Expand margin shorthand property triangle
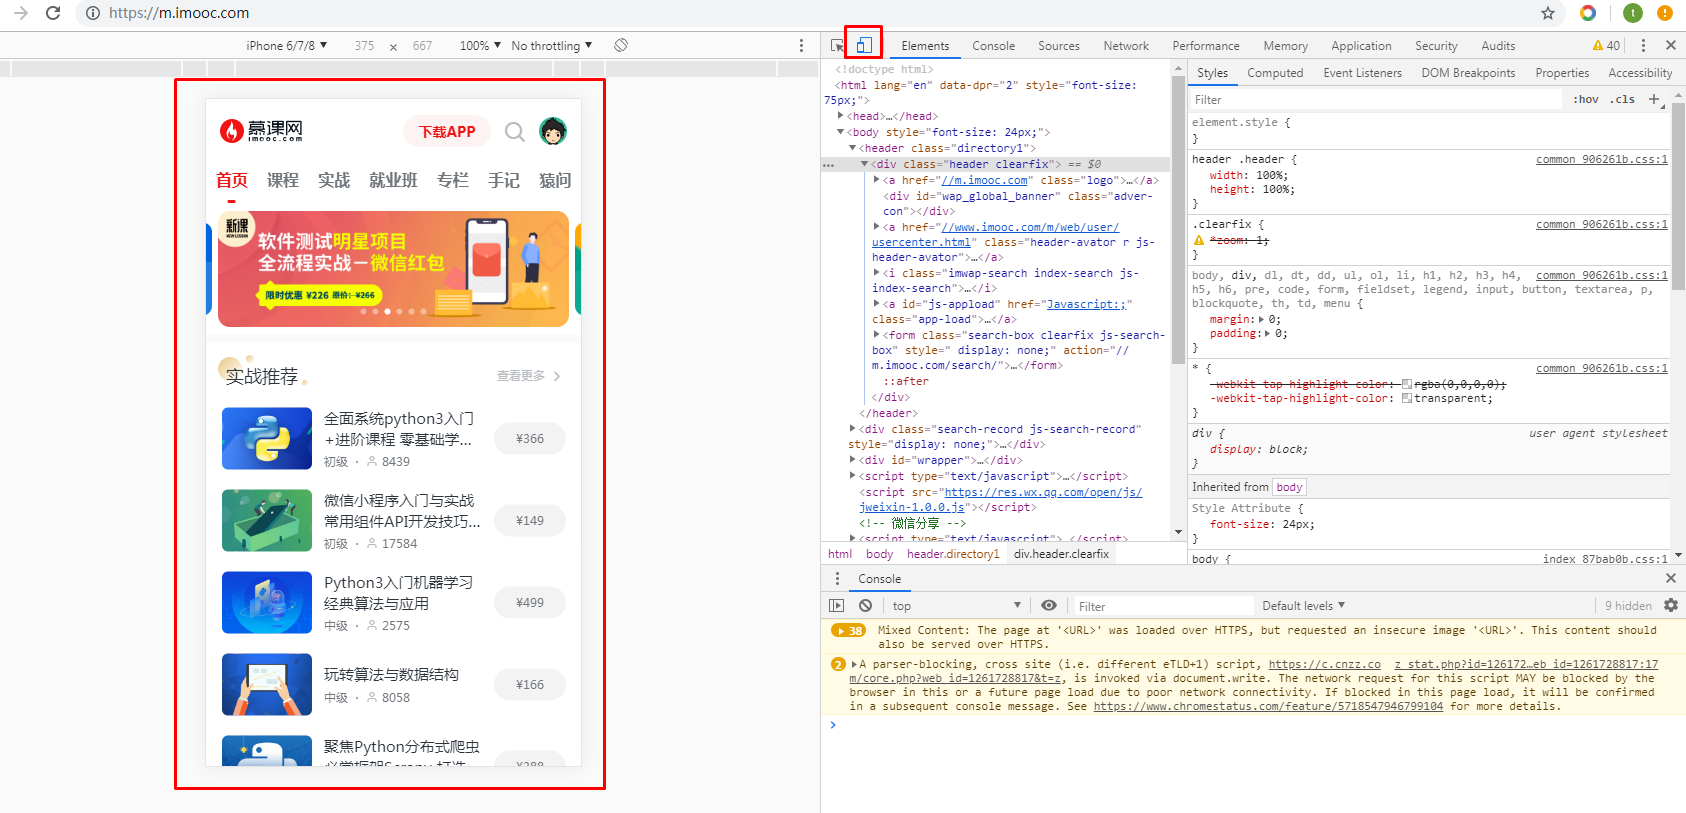 (1261, 320)
